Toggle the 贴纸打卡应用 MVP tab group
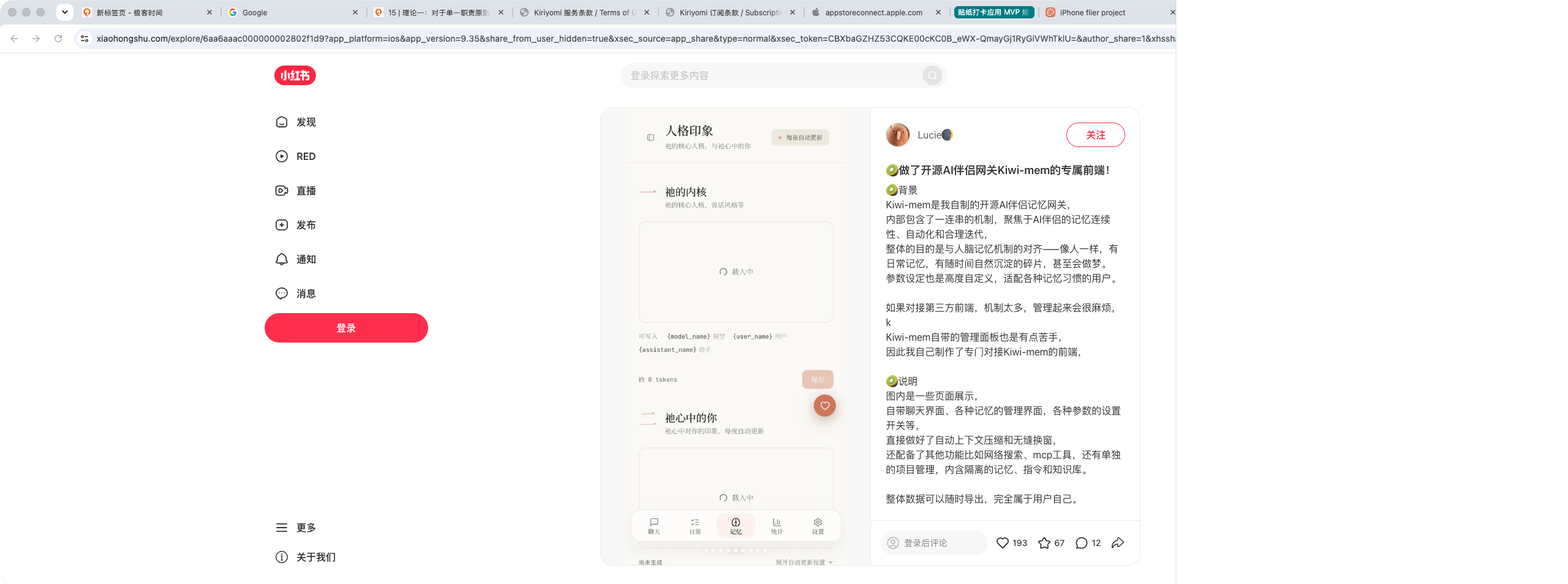The image size is (1568, 584). point(994,13)
